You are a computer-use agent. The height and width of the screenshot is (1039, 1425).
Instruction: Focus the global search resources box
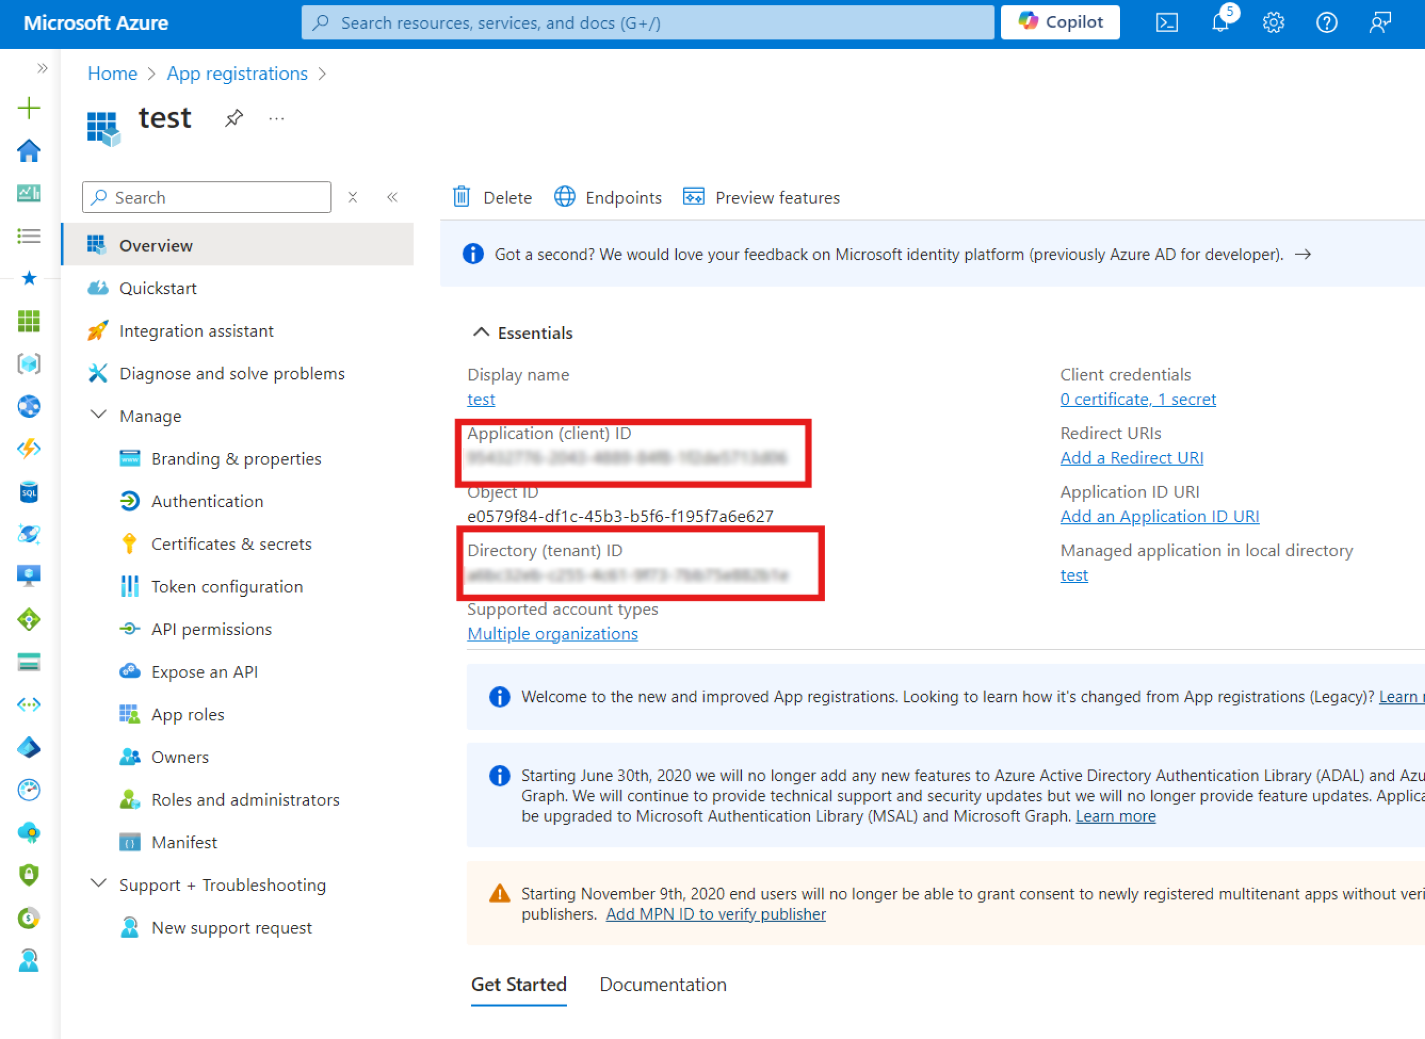coord(648,23)
